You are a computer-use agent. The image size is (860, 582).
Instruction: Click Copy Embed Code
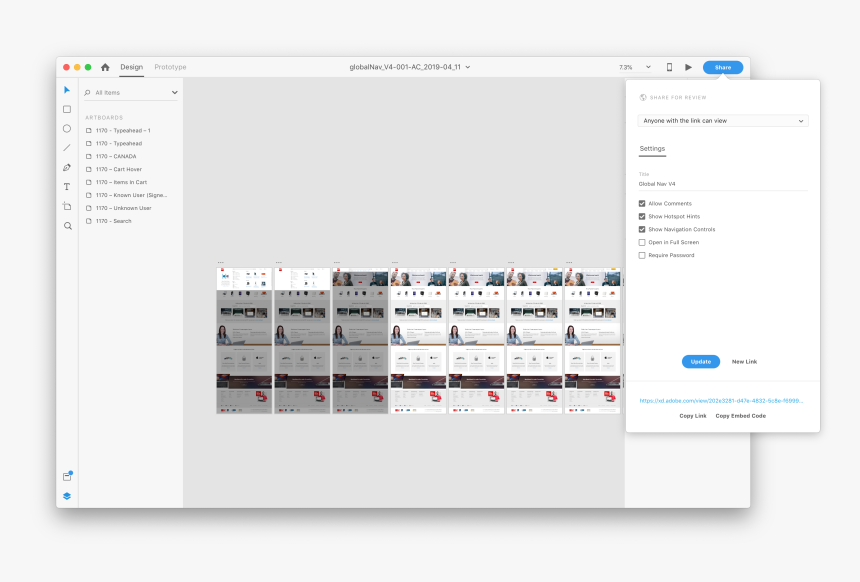(x=740, y=416)
